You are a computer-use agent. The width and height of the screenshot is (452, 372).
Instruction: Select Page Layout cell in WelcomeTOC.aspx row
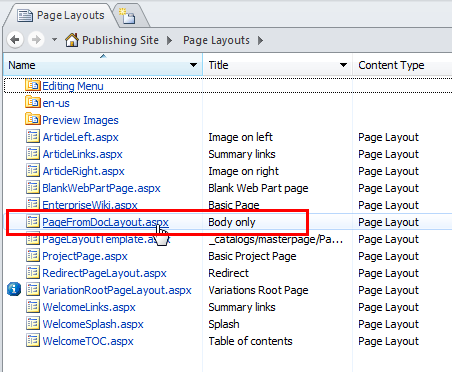click(388, 341)
